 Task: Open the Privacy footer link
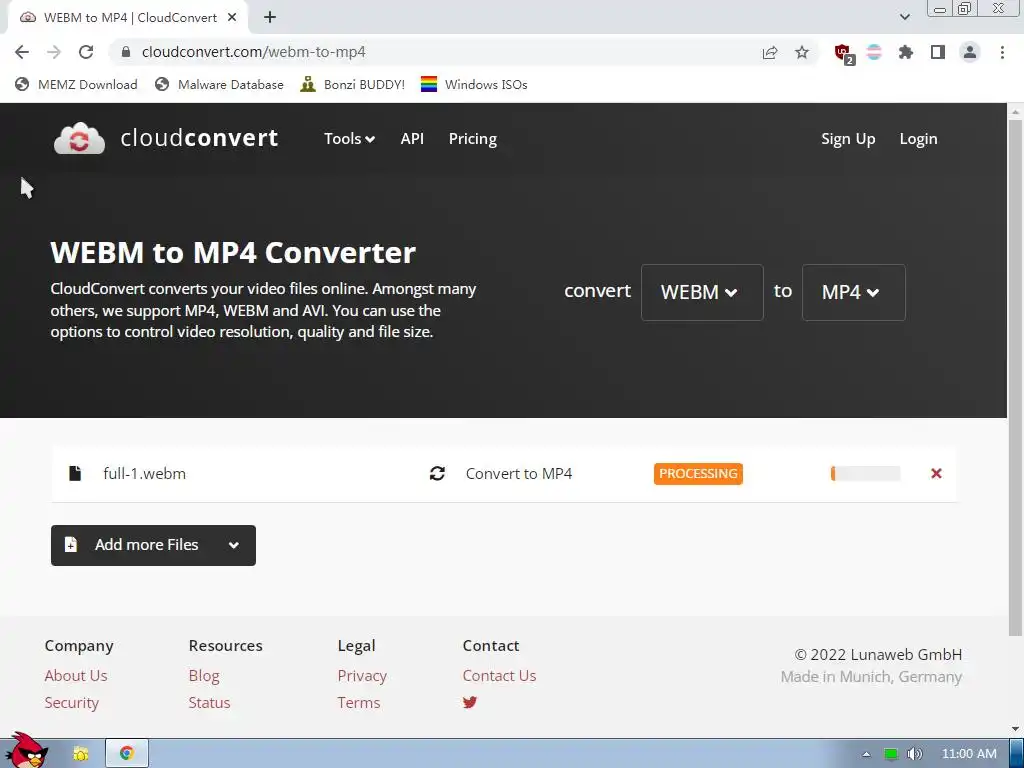(362, 676)
